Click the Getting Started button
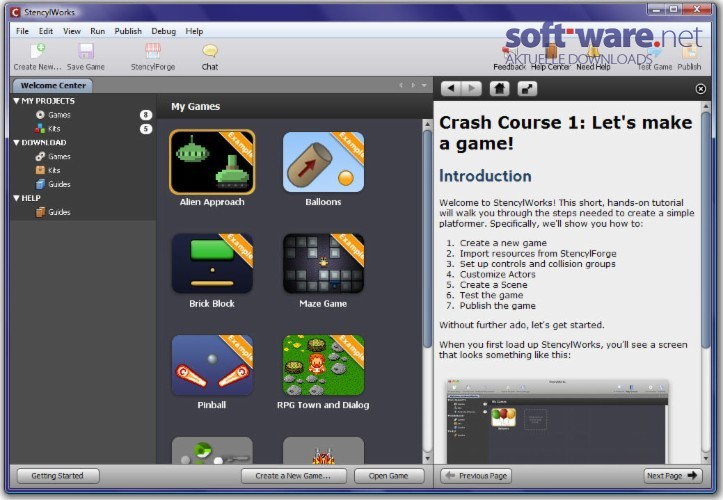Image resolution: width=723 pixels, height=500 pixels. point(58,476)
